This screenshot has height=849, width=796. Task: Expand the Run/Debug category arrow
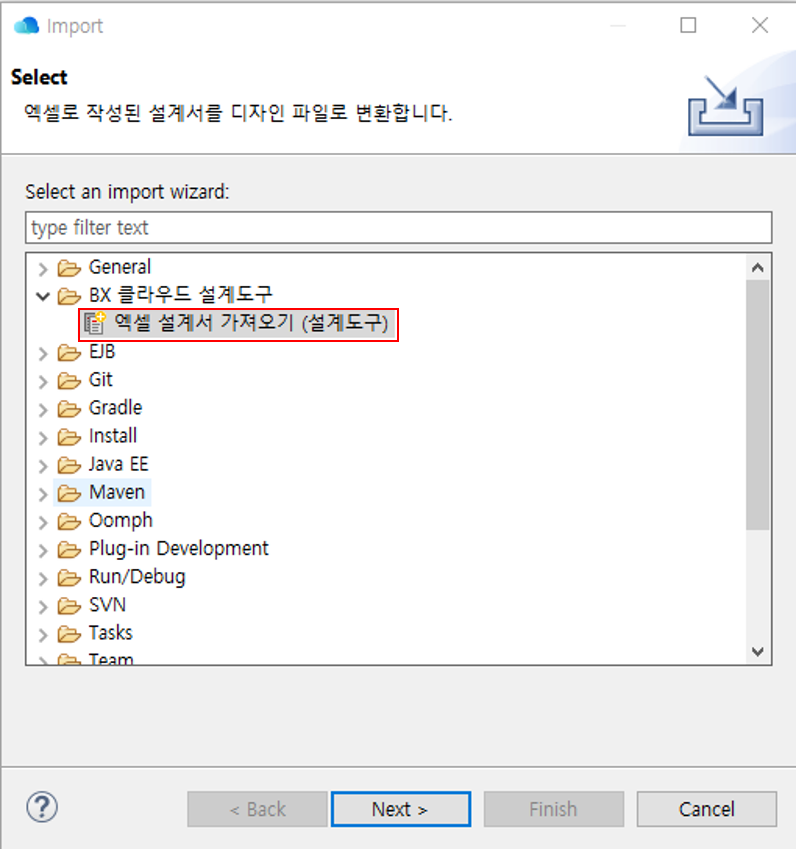click(x=43, y=578)
